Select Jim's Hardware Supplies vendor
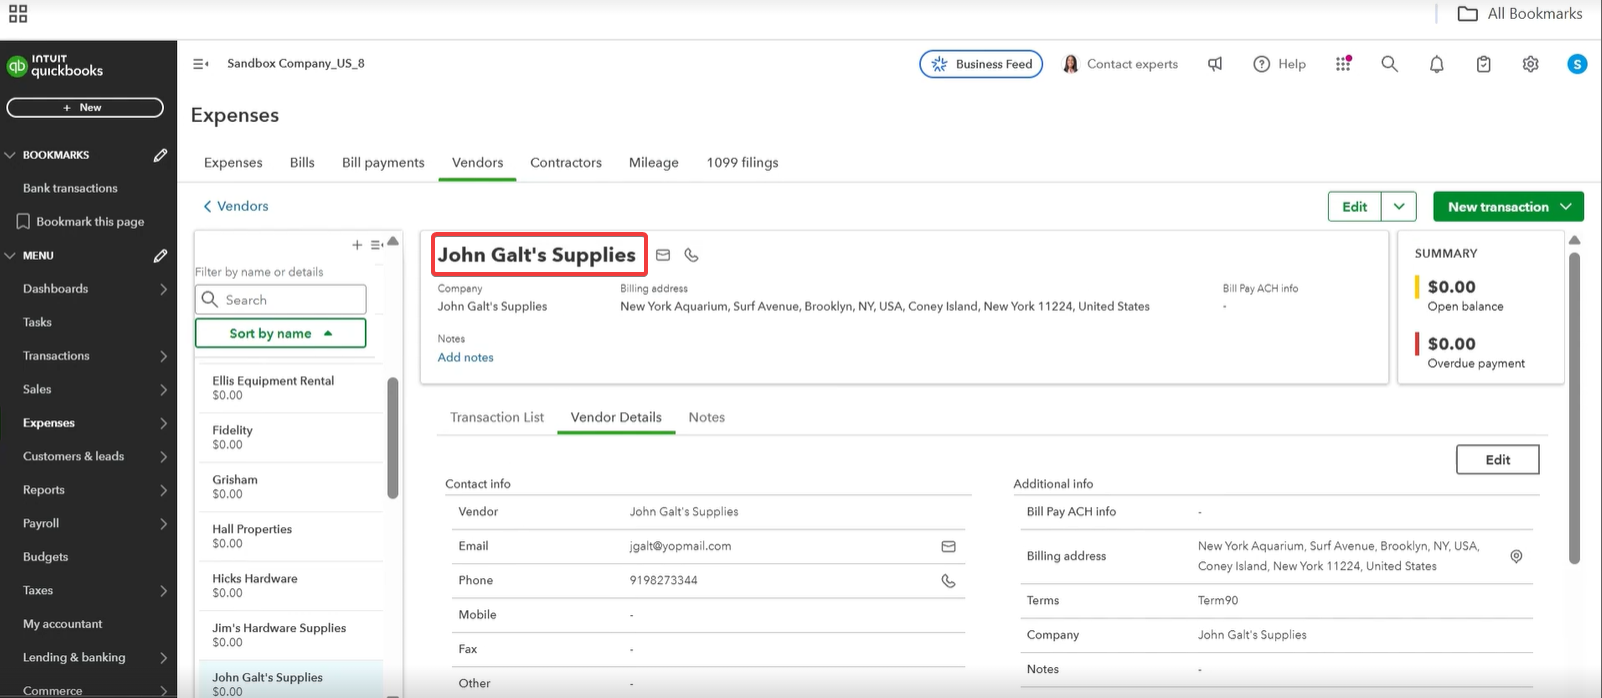The image size is (1602, 698). tap(290, 635)
